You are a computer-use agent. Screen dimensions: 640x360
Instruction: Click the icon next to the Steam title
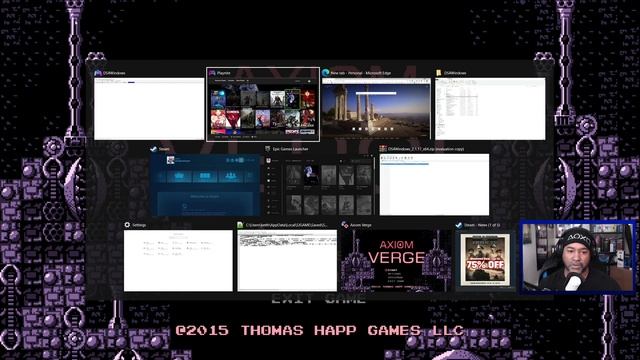(153, 149)
